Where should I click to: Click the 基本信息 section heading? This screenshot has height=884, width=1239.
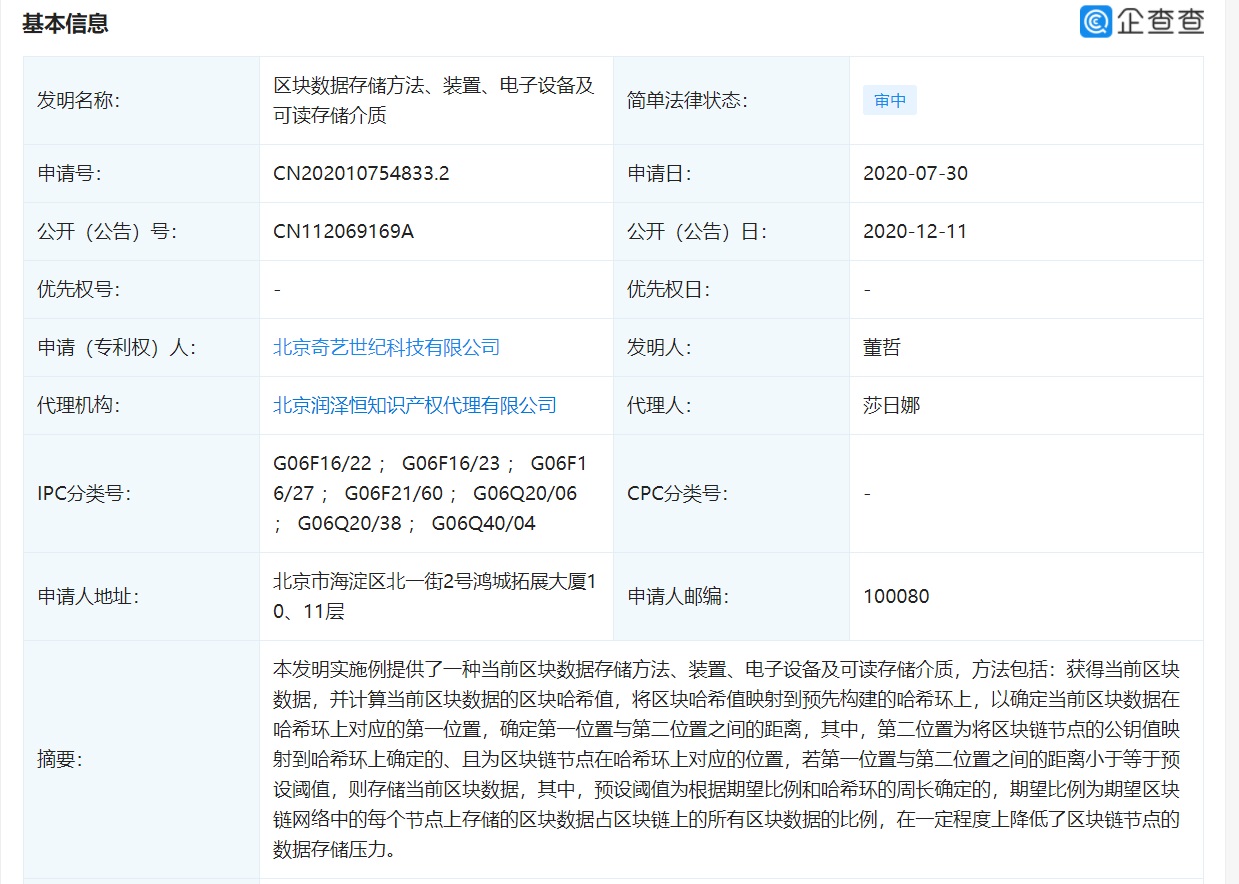click(66, 24)
